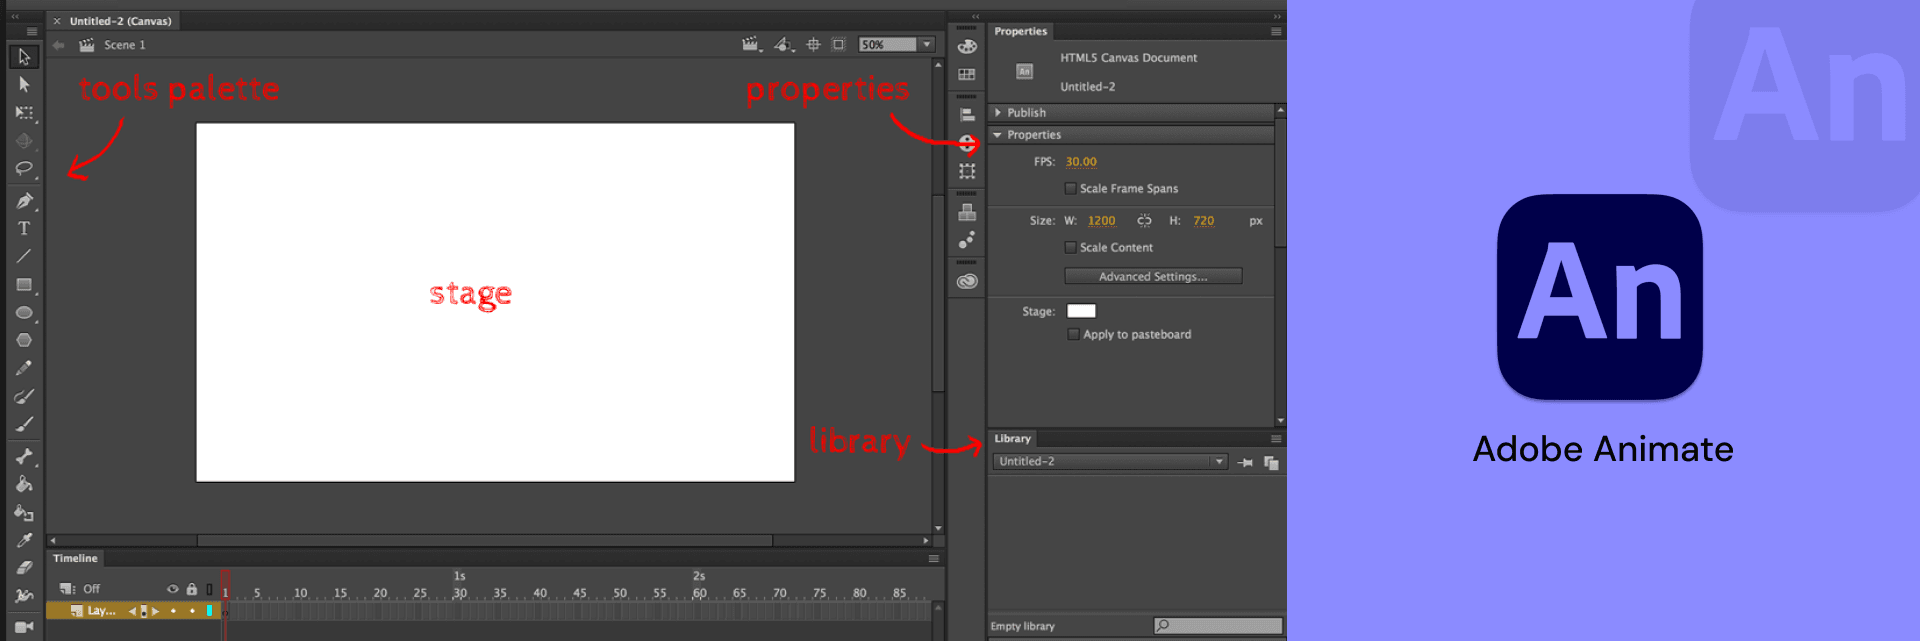Viewport: 1920px width, 641px height.
Task: Open the stage zoom dropdown arrow
Action: tap(927, 45)
